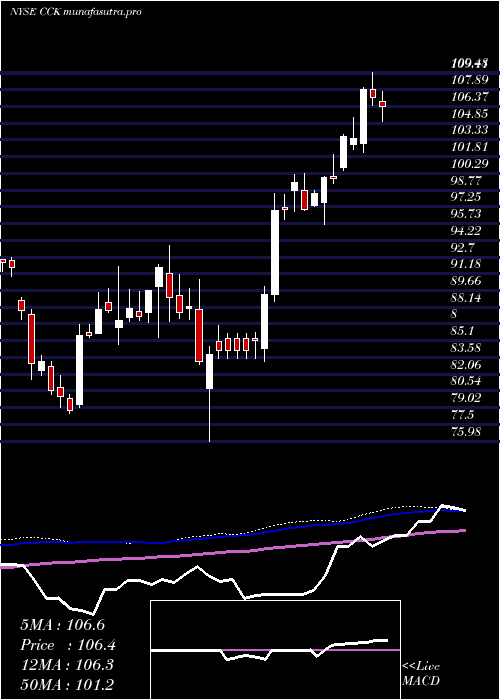Image resolution: width=500 pixels, height=700 pixels.
Task: Select the 92.7 price axis label
Action: 462,247
